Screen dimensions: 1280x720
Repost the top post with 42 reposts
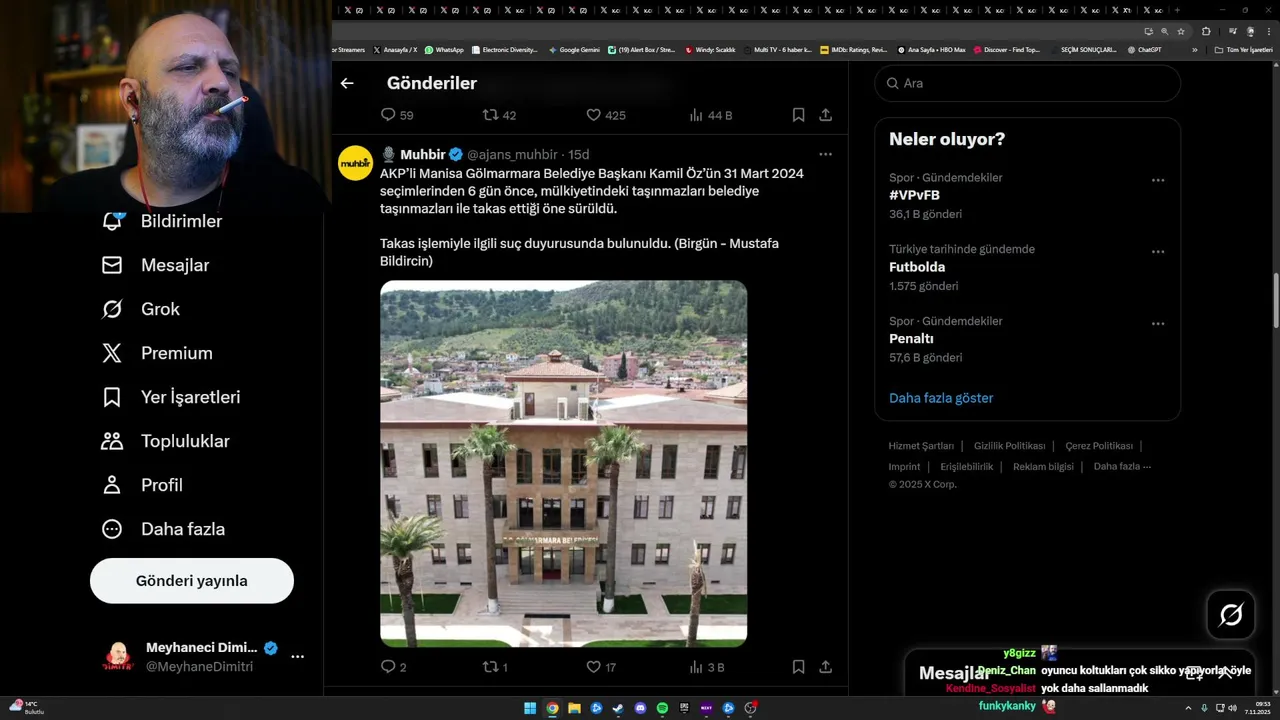pyautogui.click(x=499, y=115)
